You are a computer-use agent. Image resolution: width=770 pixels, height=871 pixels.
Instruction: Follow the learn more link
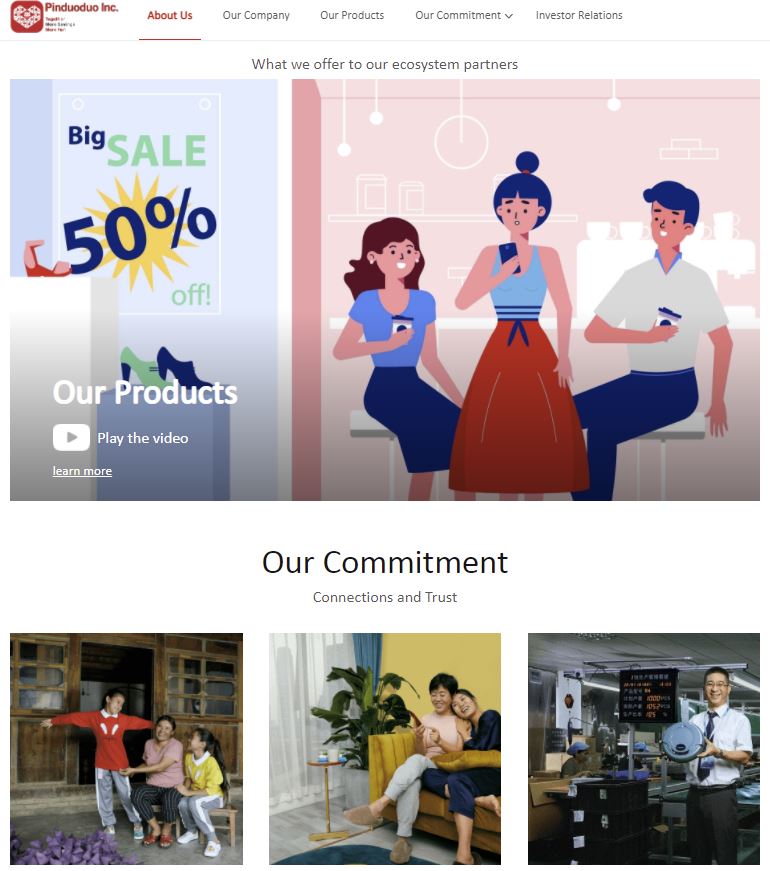point(82,471)
